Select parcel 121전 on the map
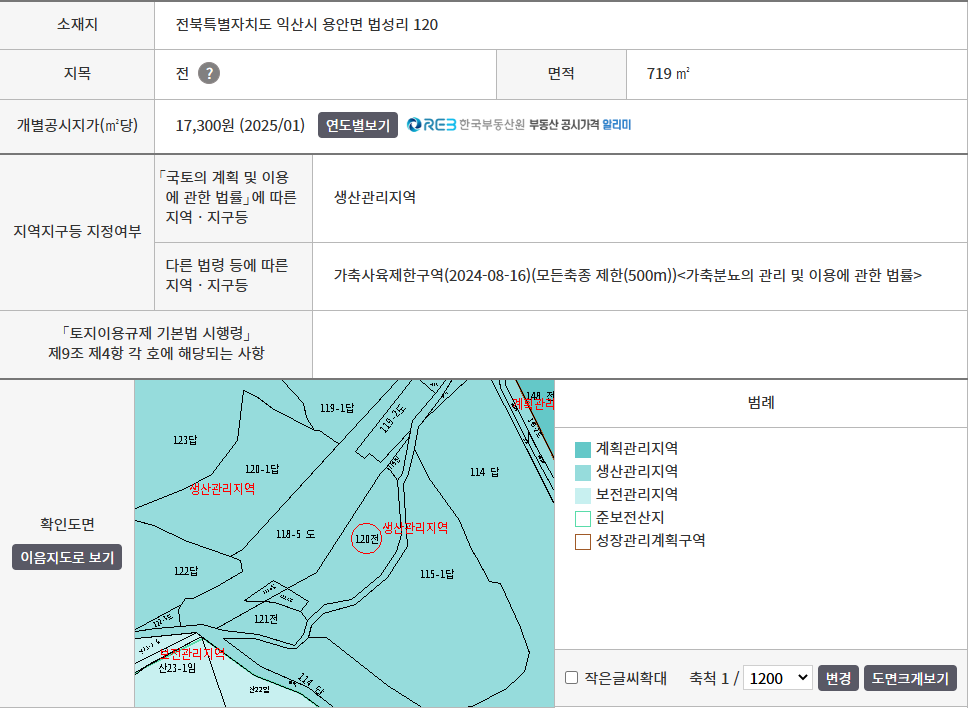 tap(265, 619)
